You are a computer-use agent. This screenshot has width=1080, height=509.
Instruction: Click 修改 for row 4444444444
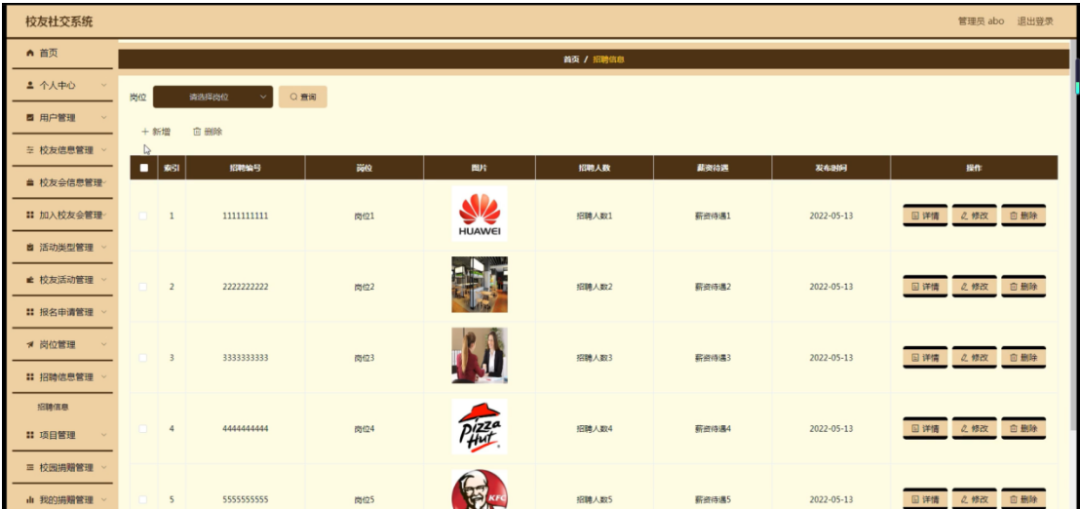pyautogui.click(x=974, y=428)
